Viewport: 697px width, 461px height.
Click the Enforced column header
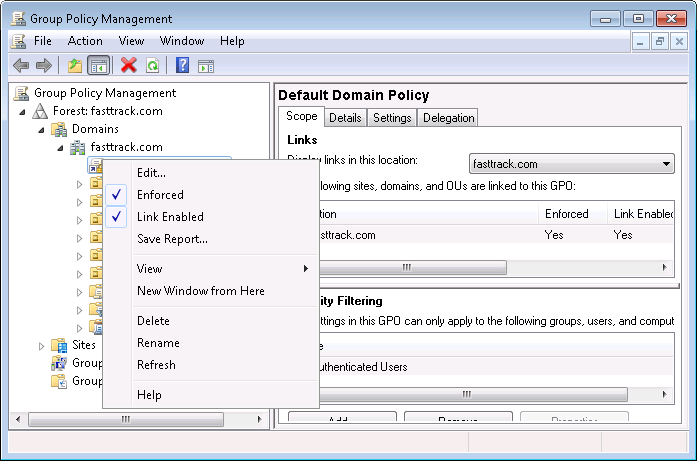pos(573,214)
